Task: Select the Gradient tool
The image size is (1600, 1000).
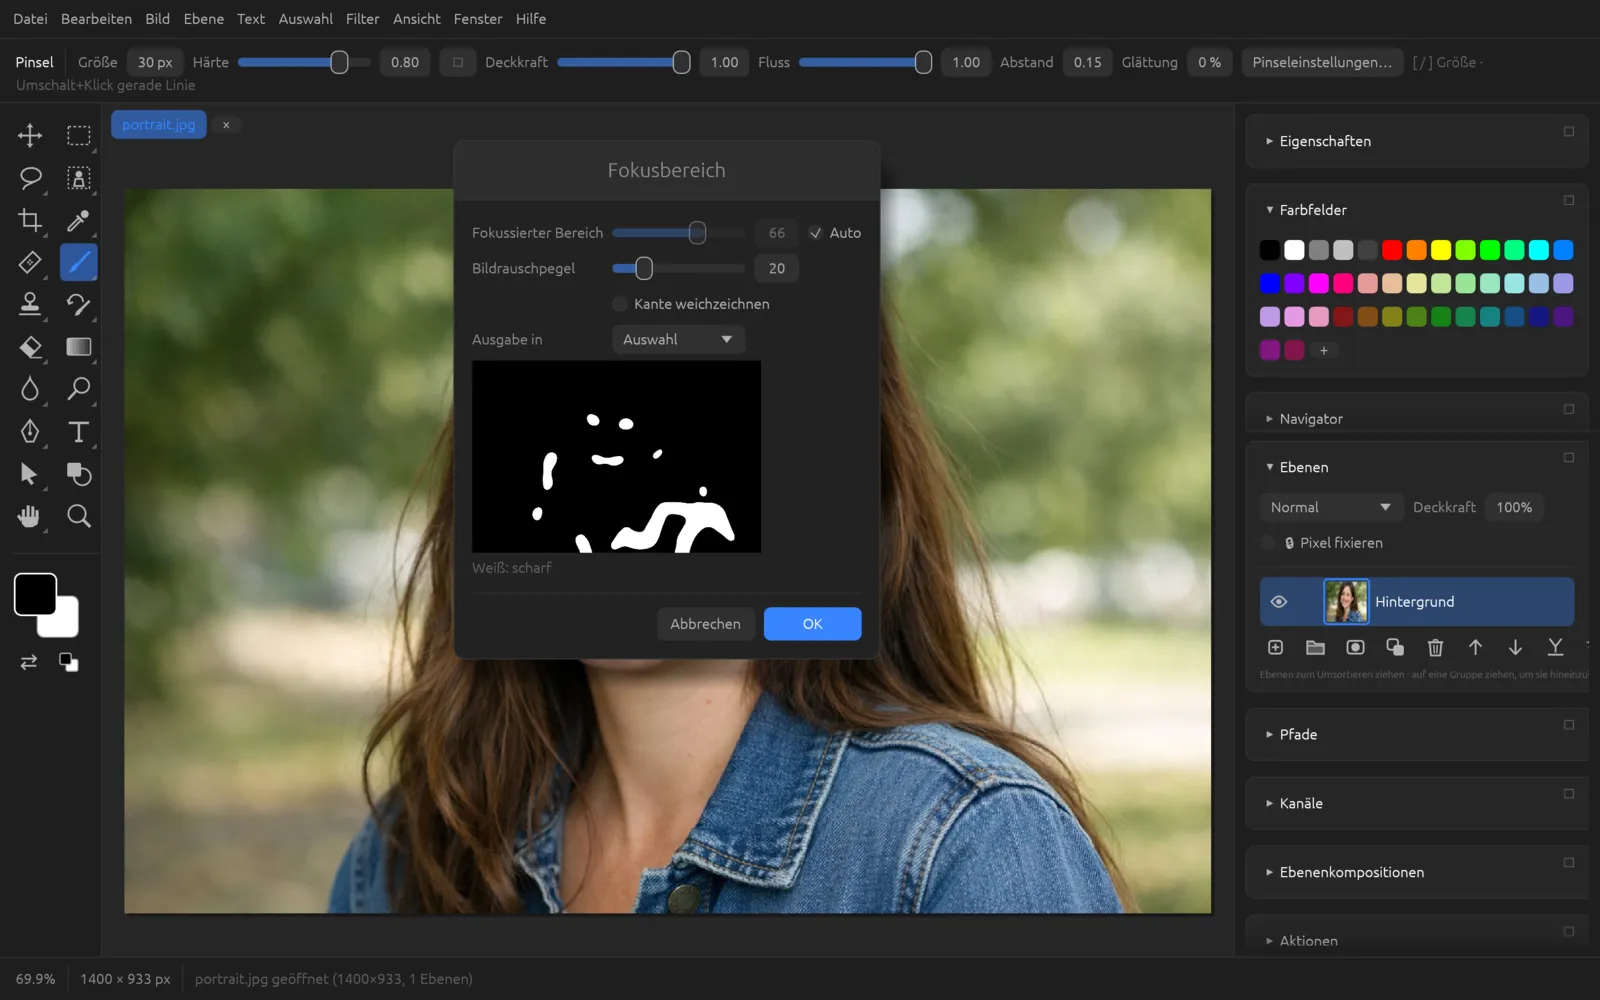Action: point(78,347)
